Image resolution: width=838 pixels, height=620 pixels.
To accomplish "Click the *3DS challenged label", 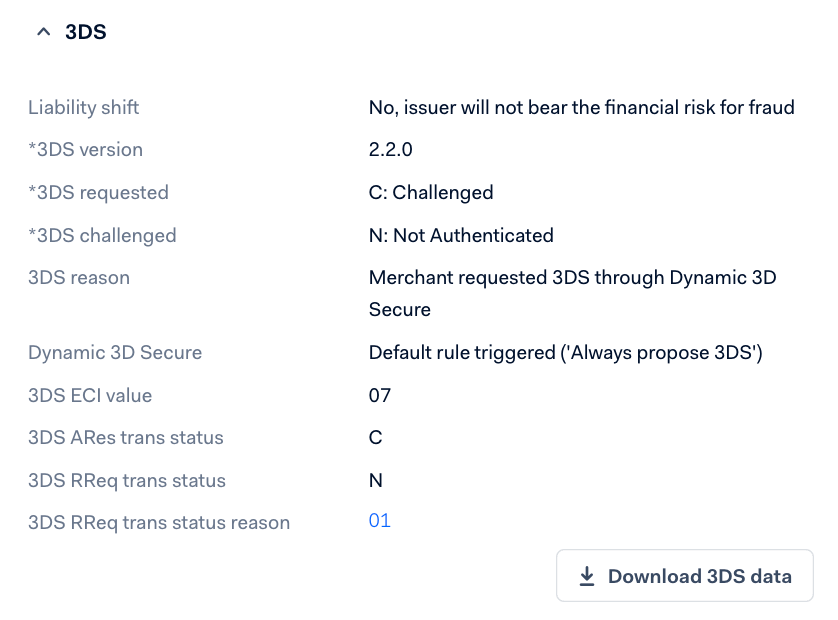I will point(102,235).
